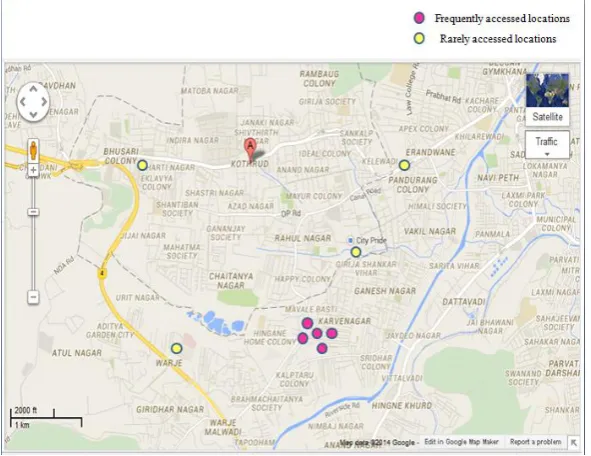Screen dimensions: 591x456
Task: Click the PANDURANG COLONY map label
Action: [413, 185]
